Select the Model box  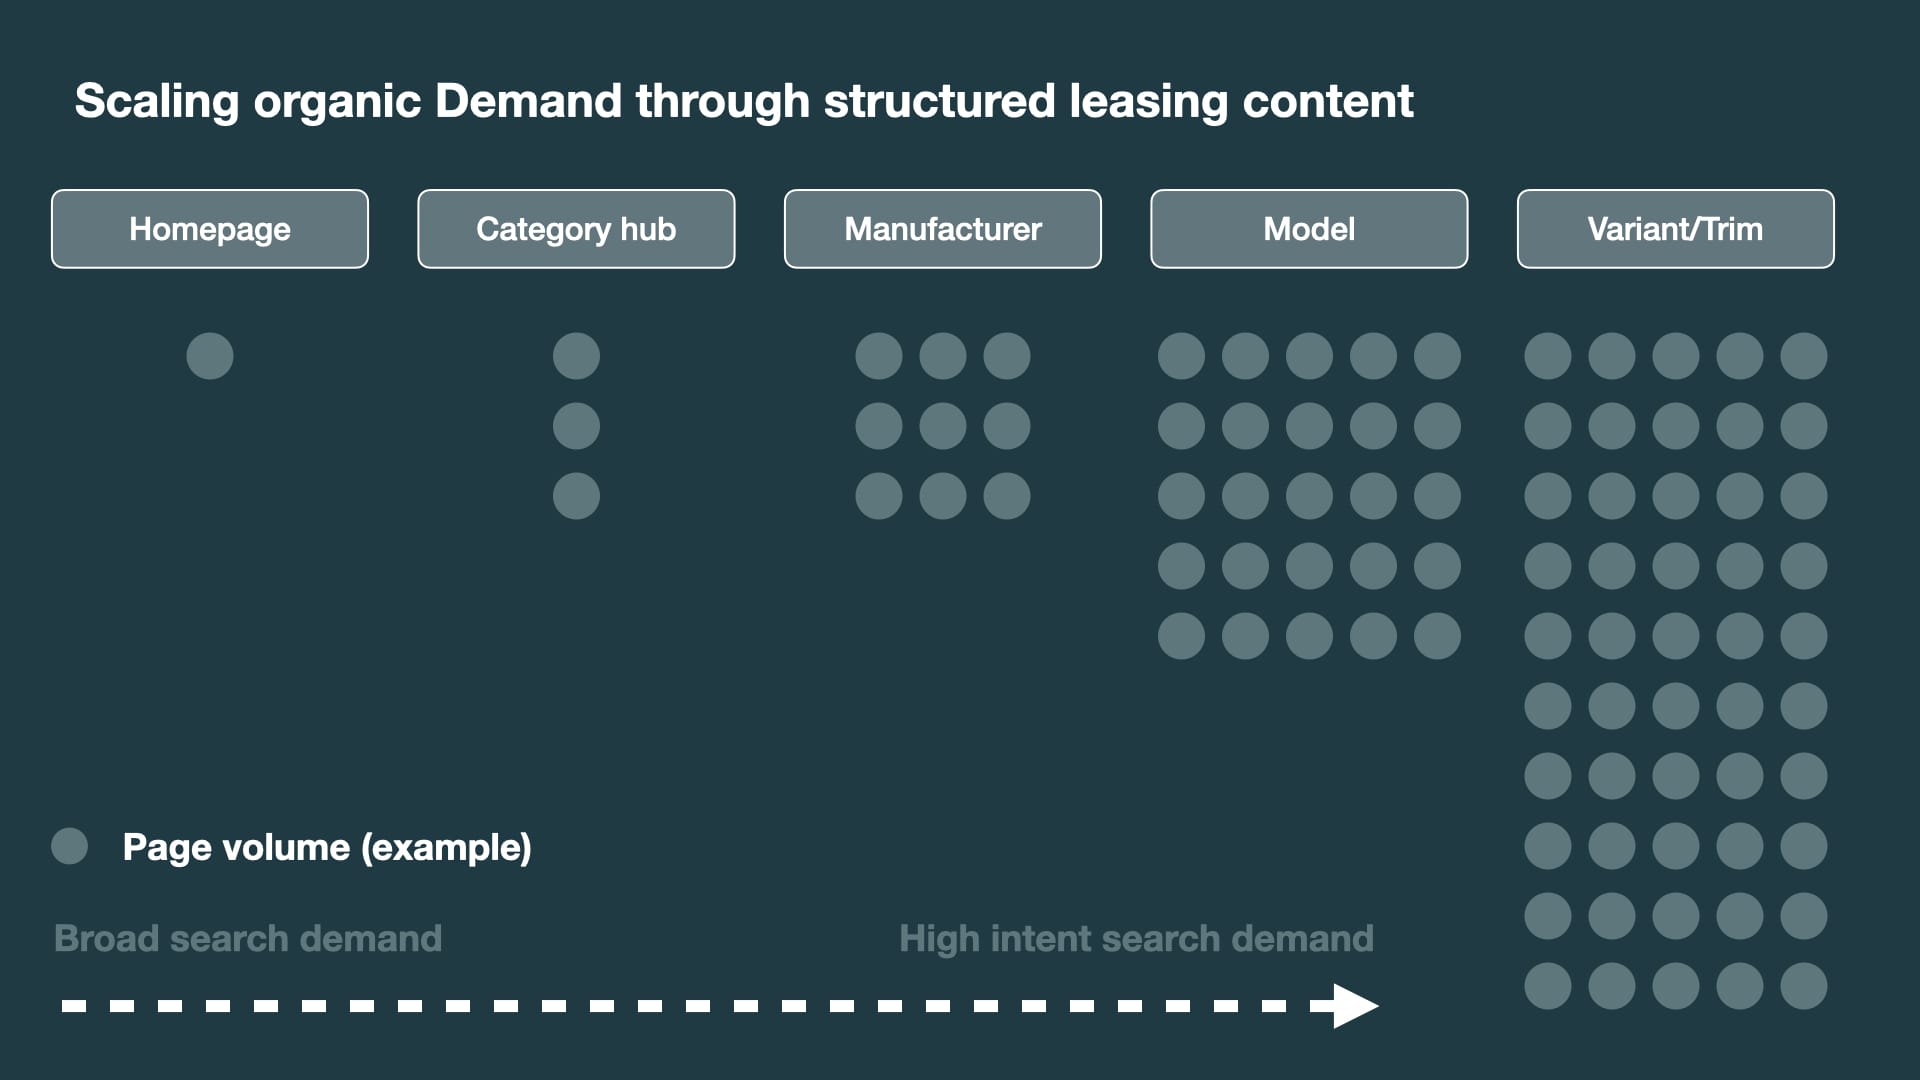coord(1309,229)
